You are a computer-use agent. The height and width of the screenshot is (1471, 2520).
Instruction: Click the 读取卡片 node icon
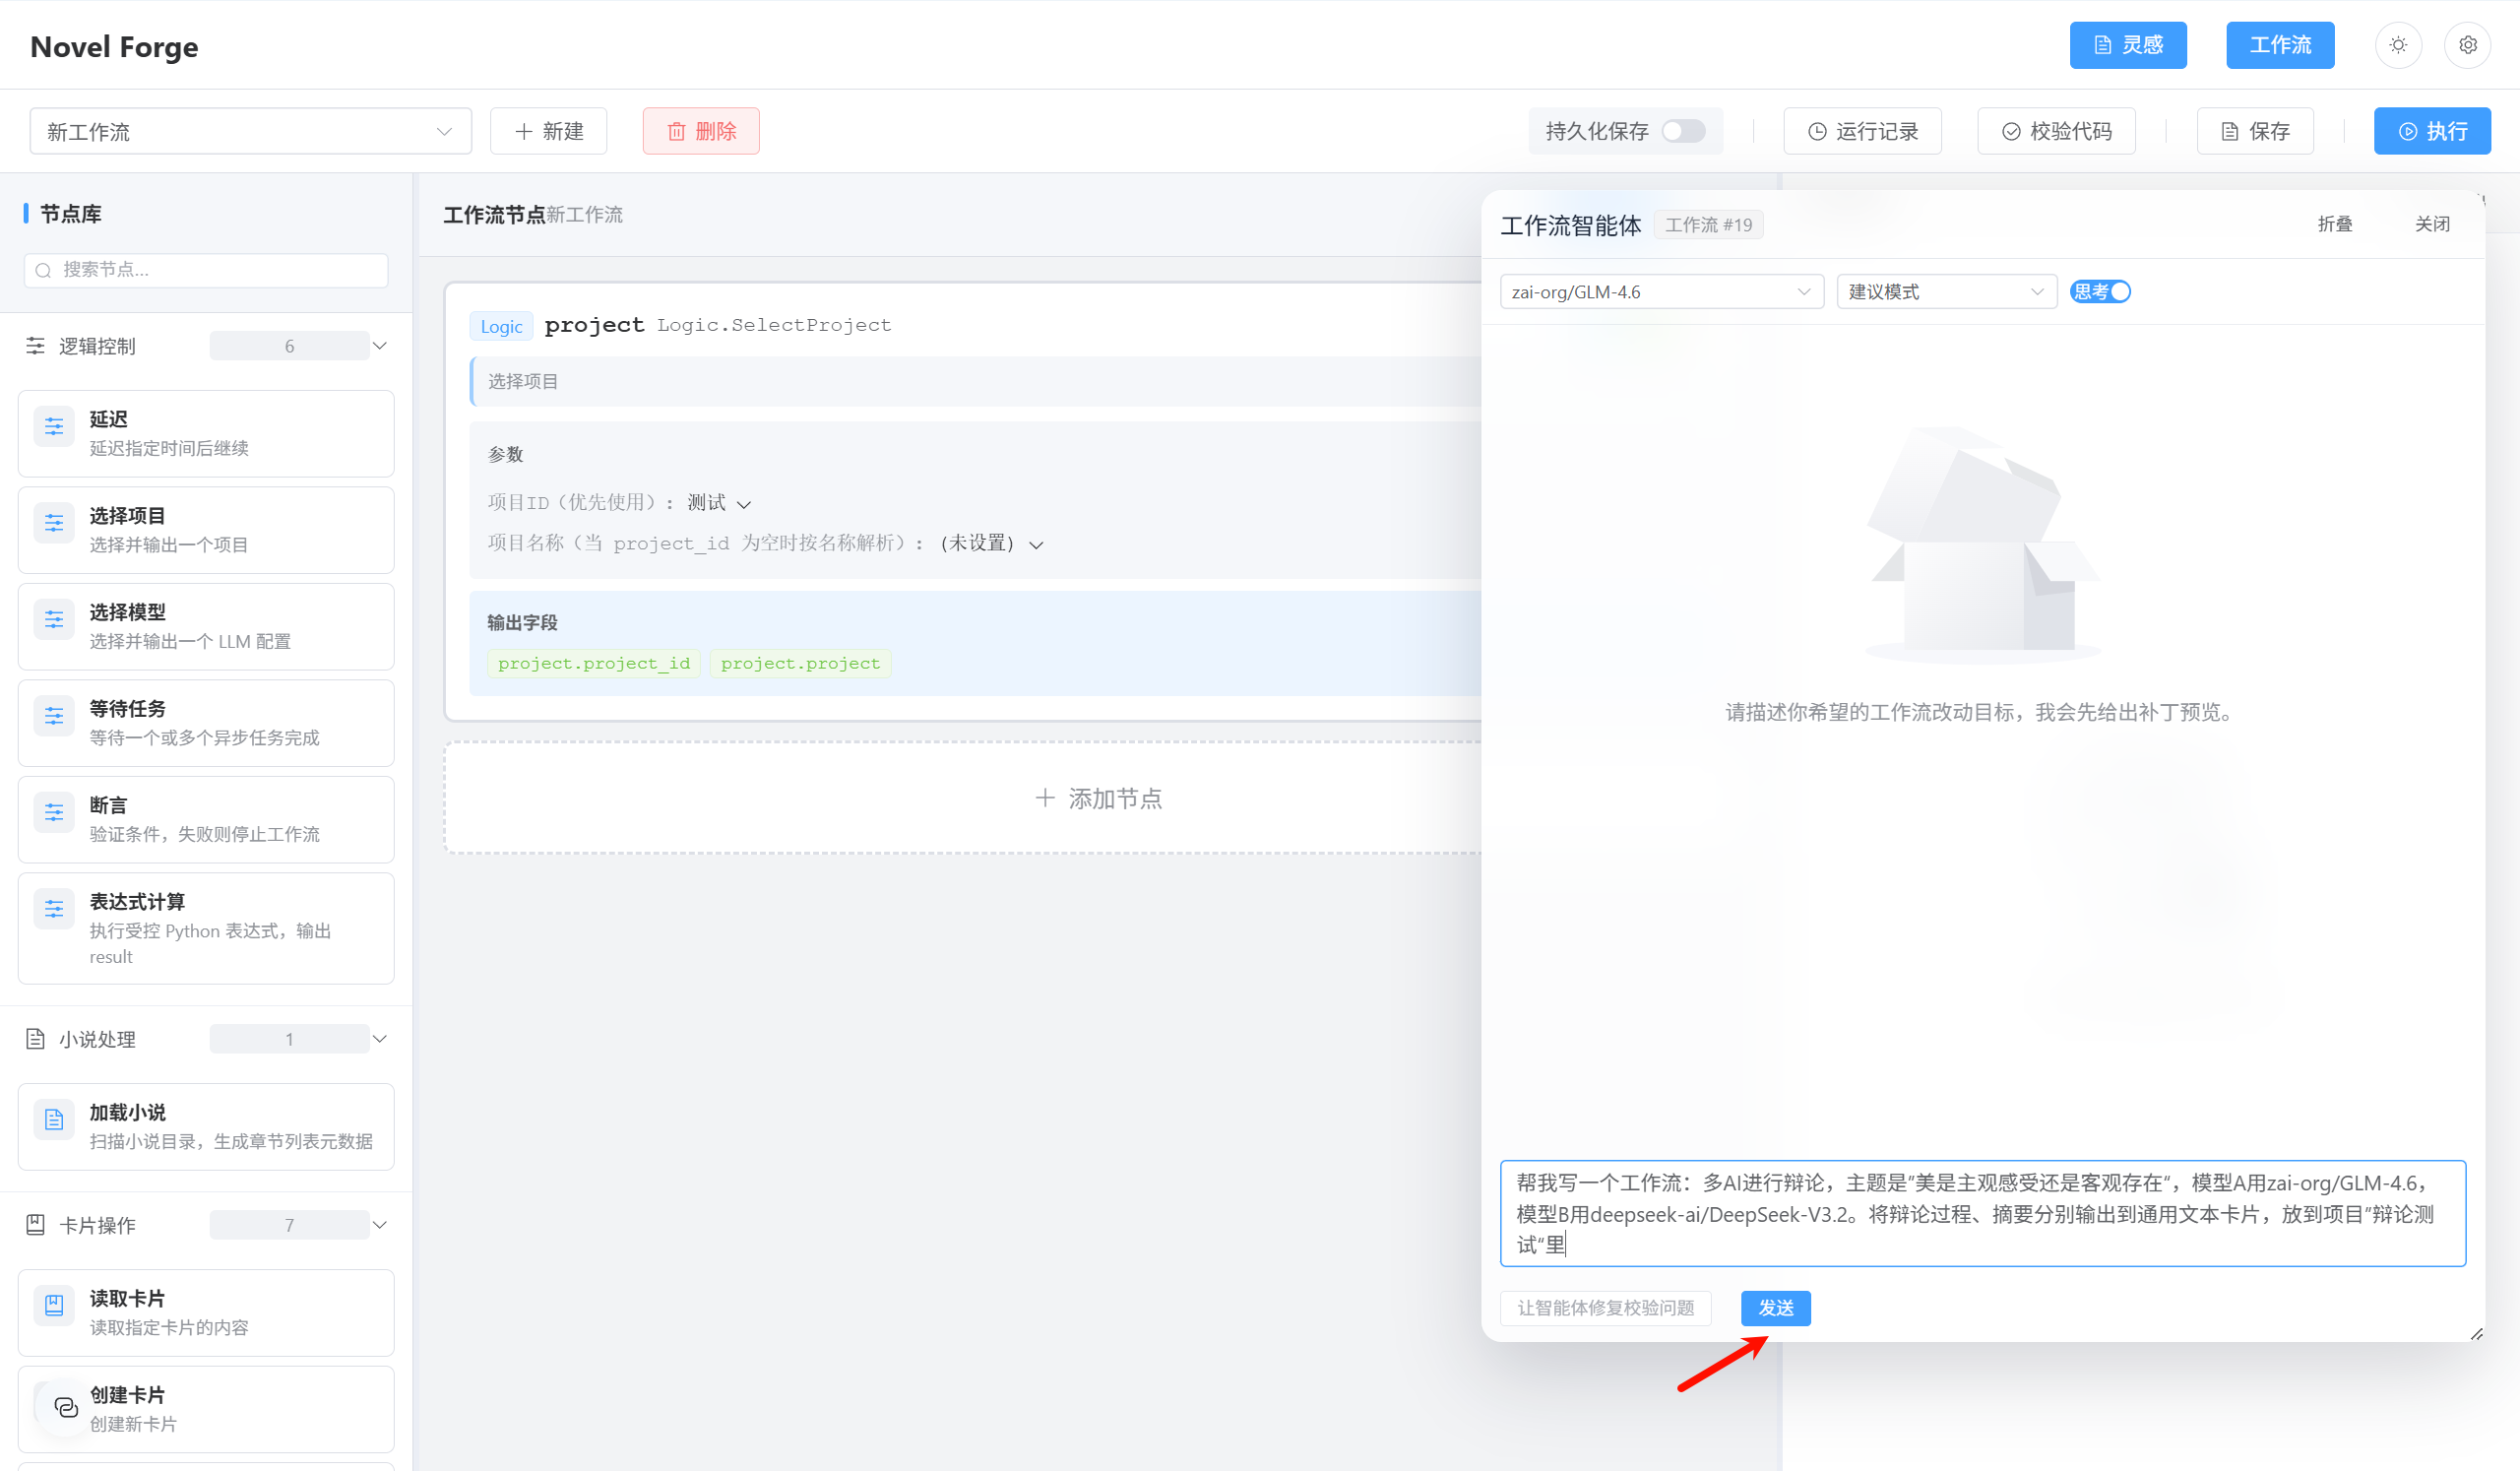(54, 1306)
